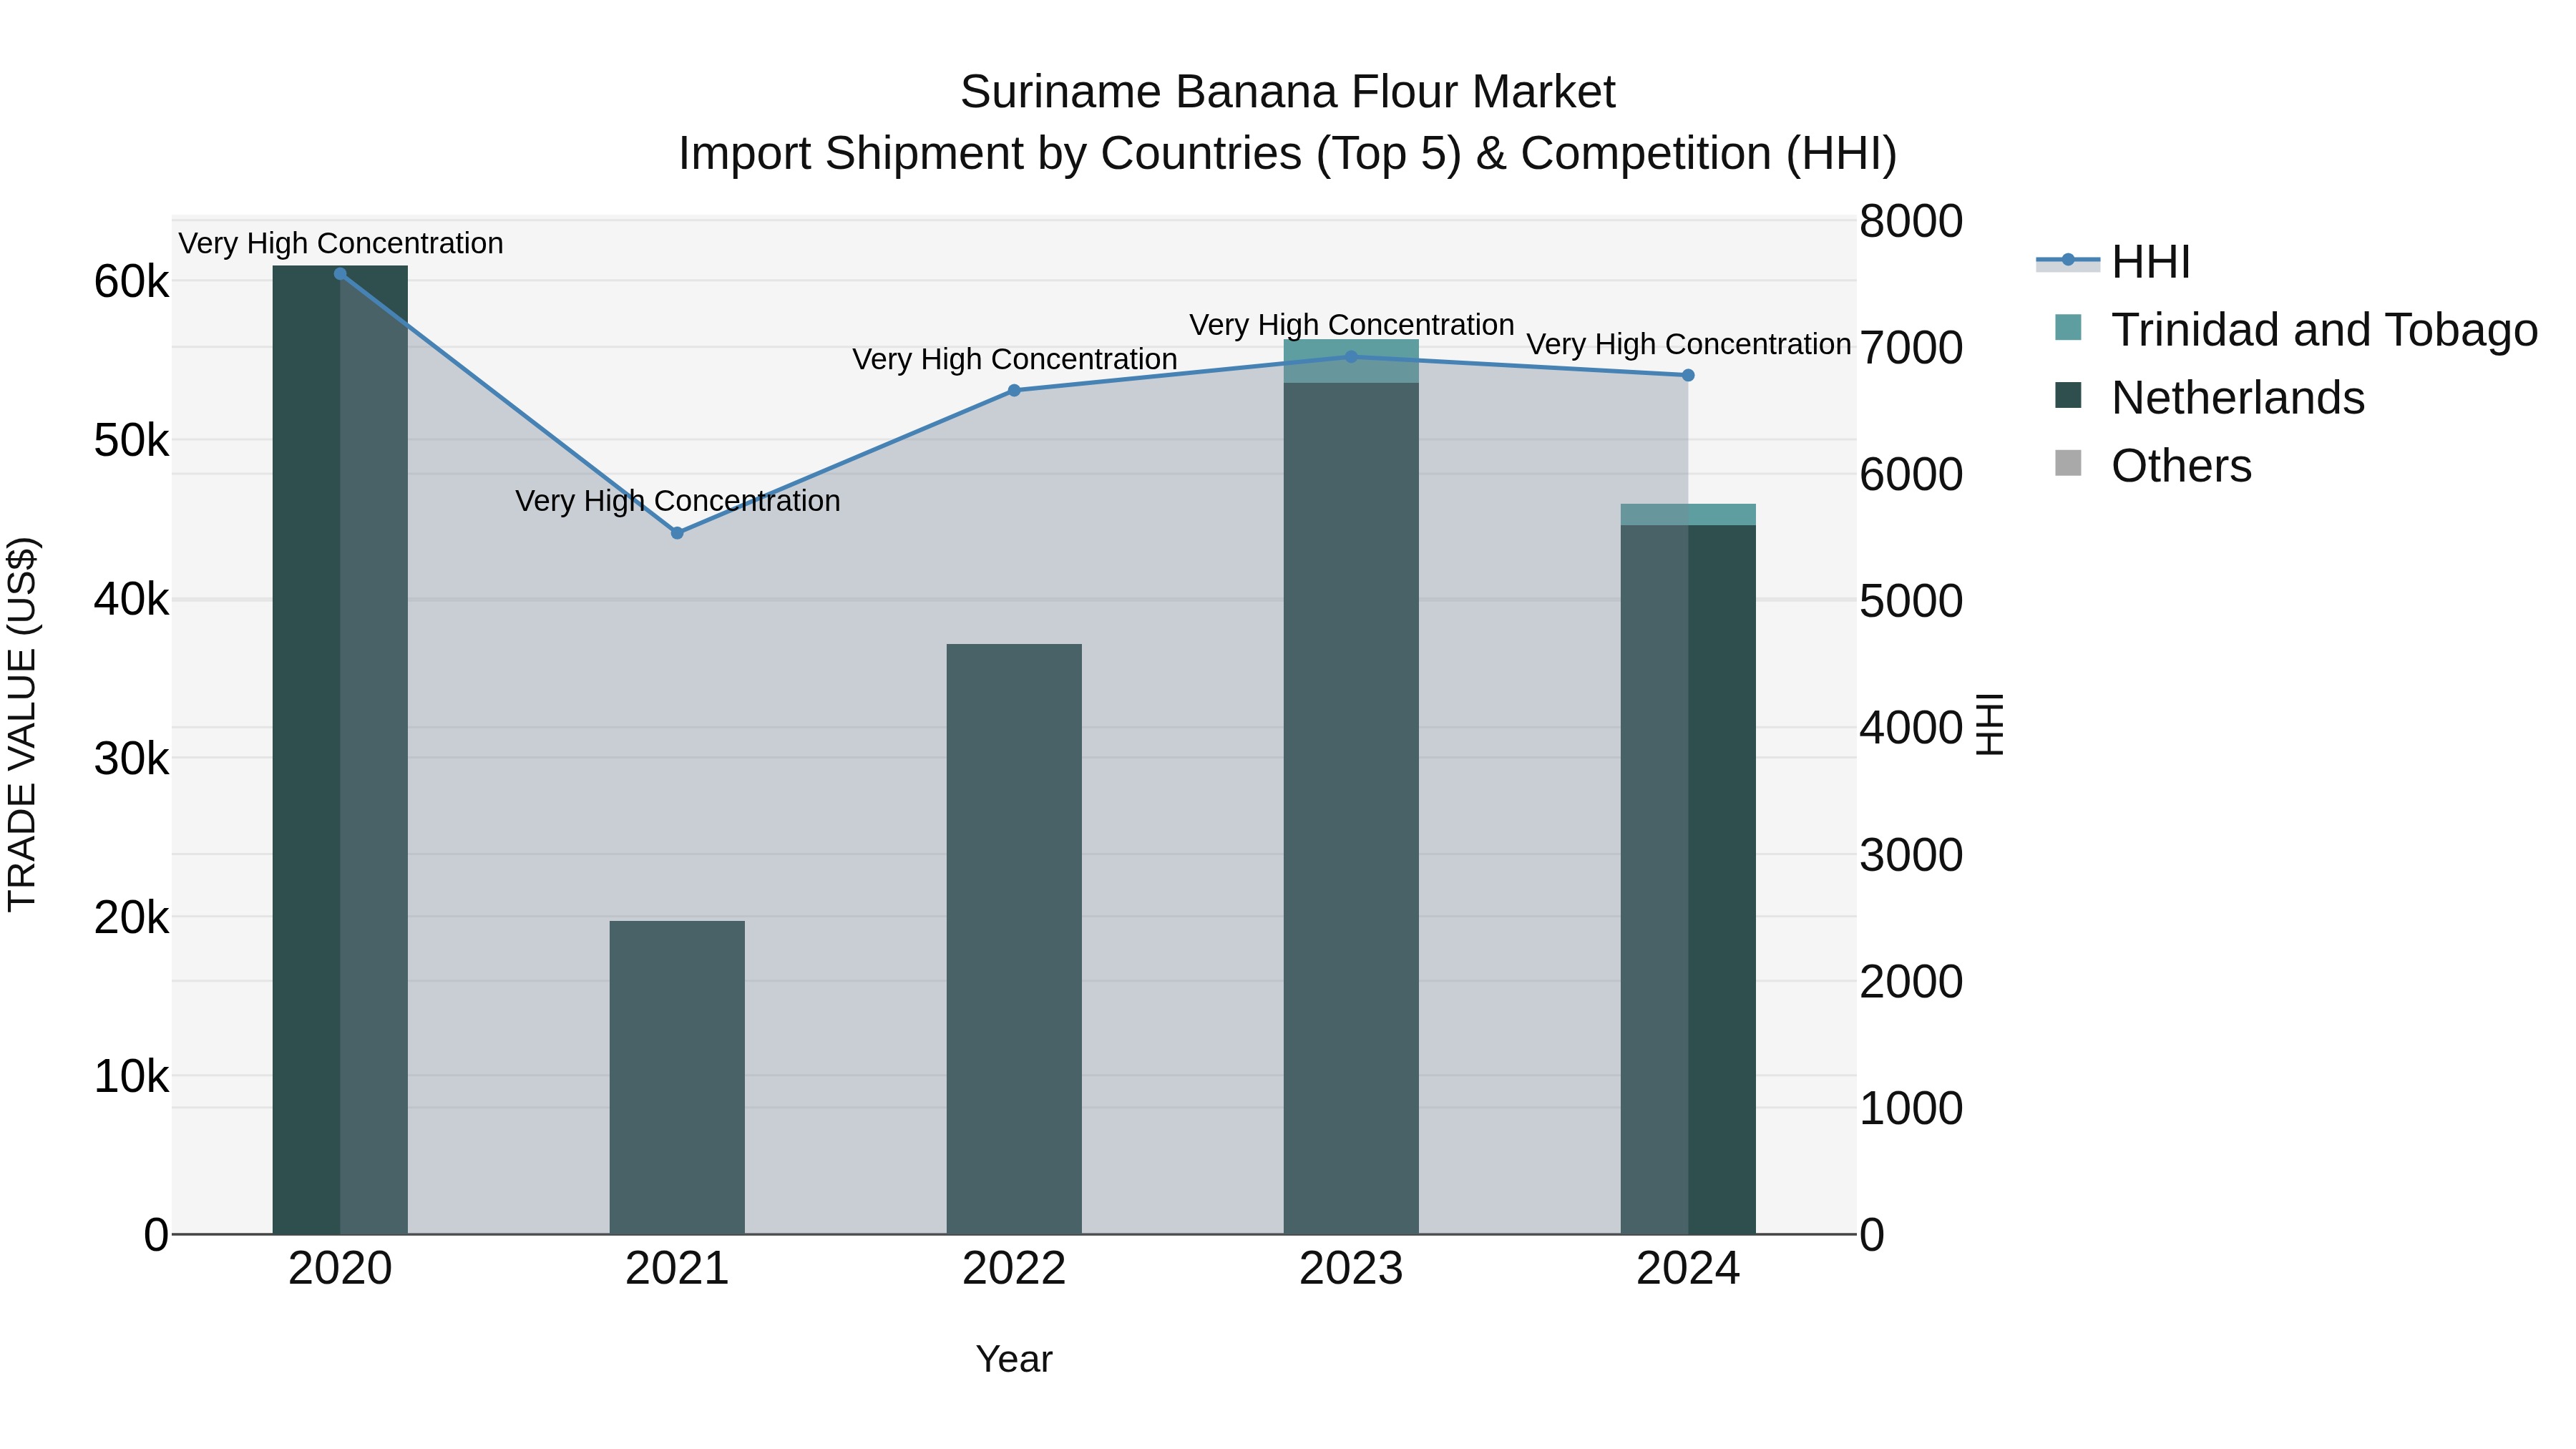Screen dimensions: 2576x1449
Task: Click the 2022 x-axis label
Action: point(1014,1269)
